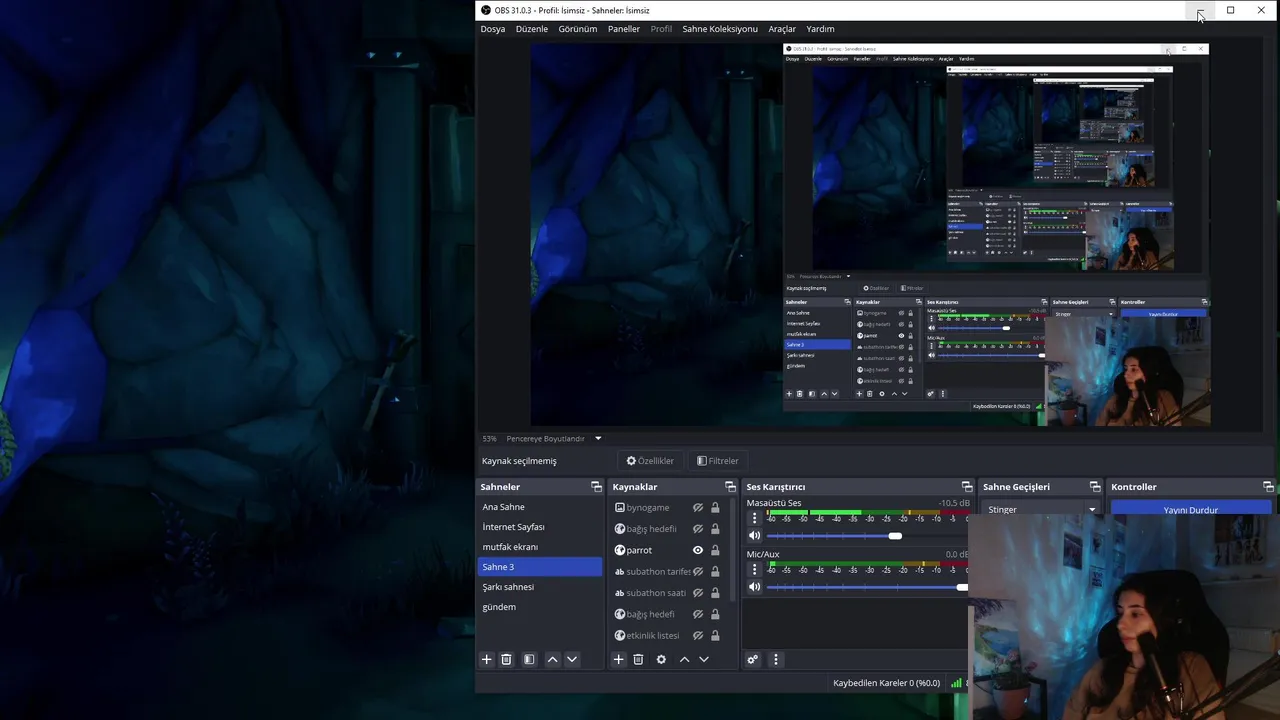Click the Özellikler button

tap(650, 461)
